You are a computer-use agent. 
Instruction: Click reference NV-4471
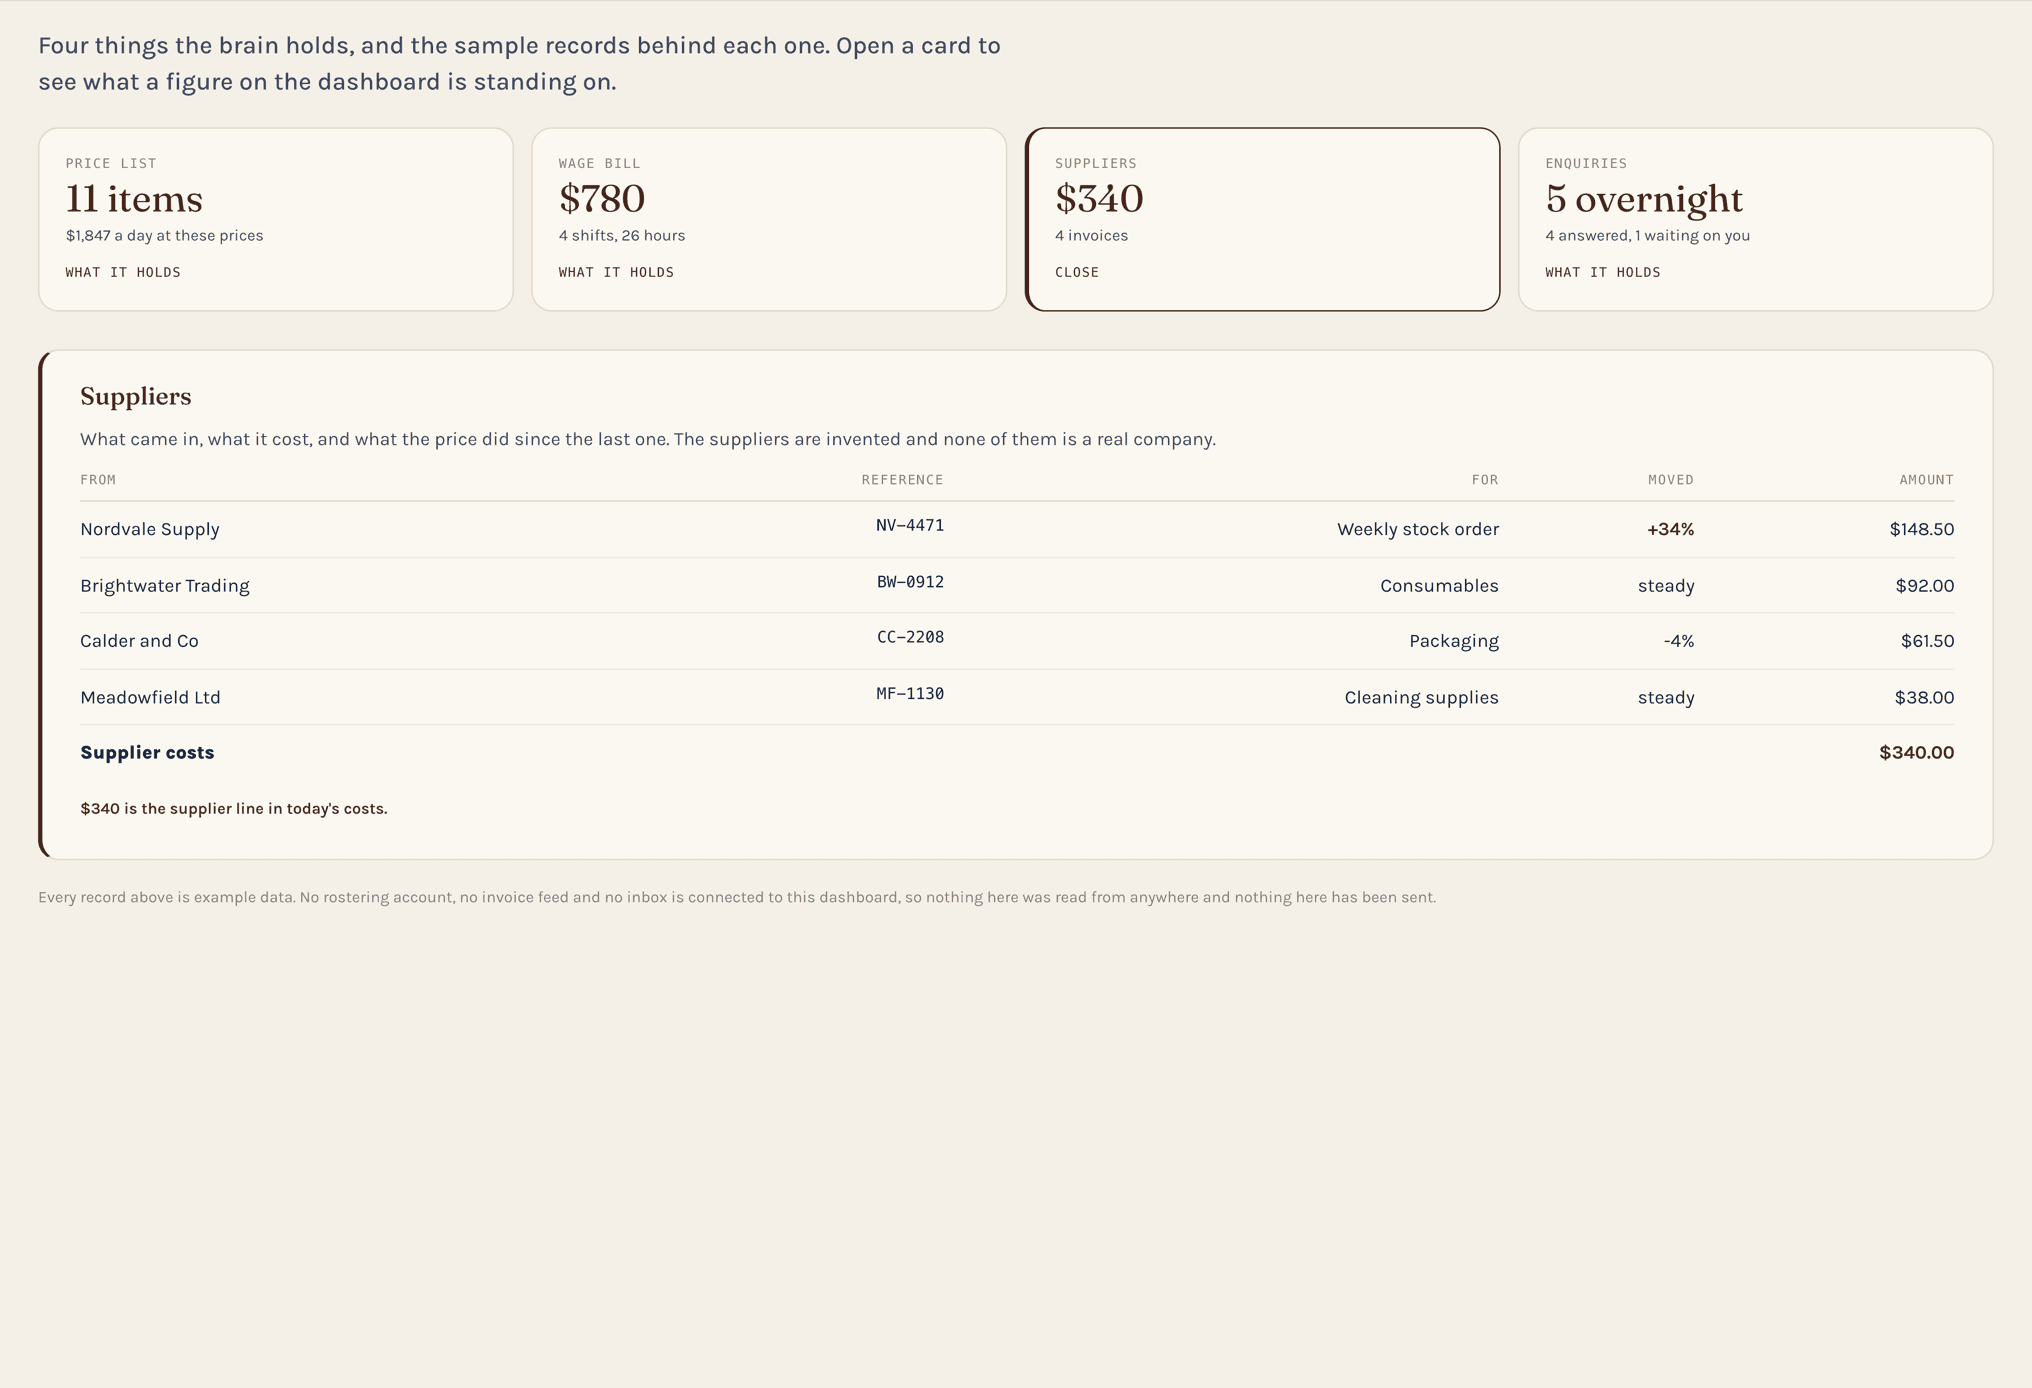click(910, 526)
